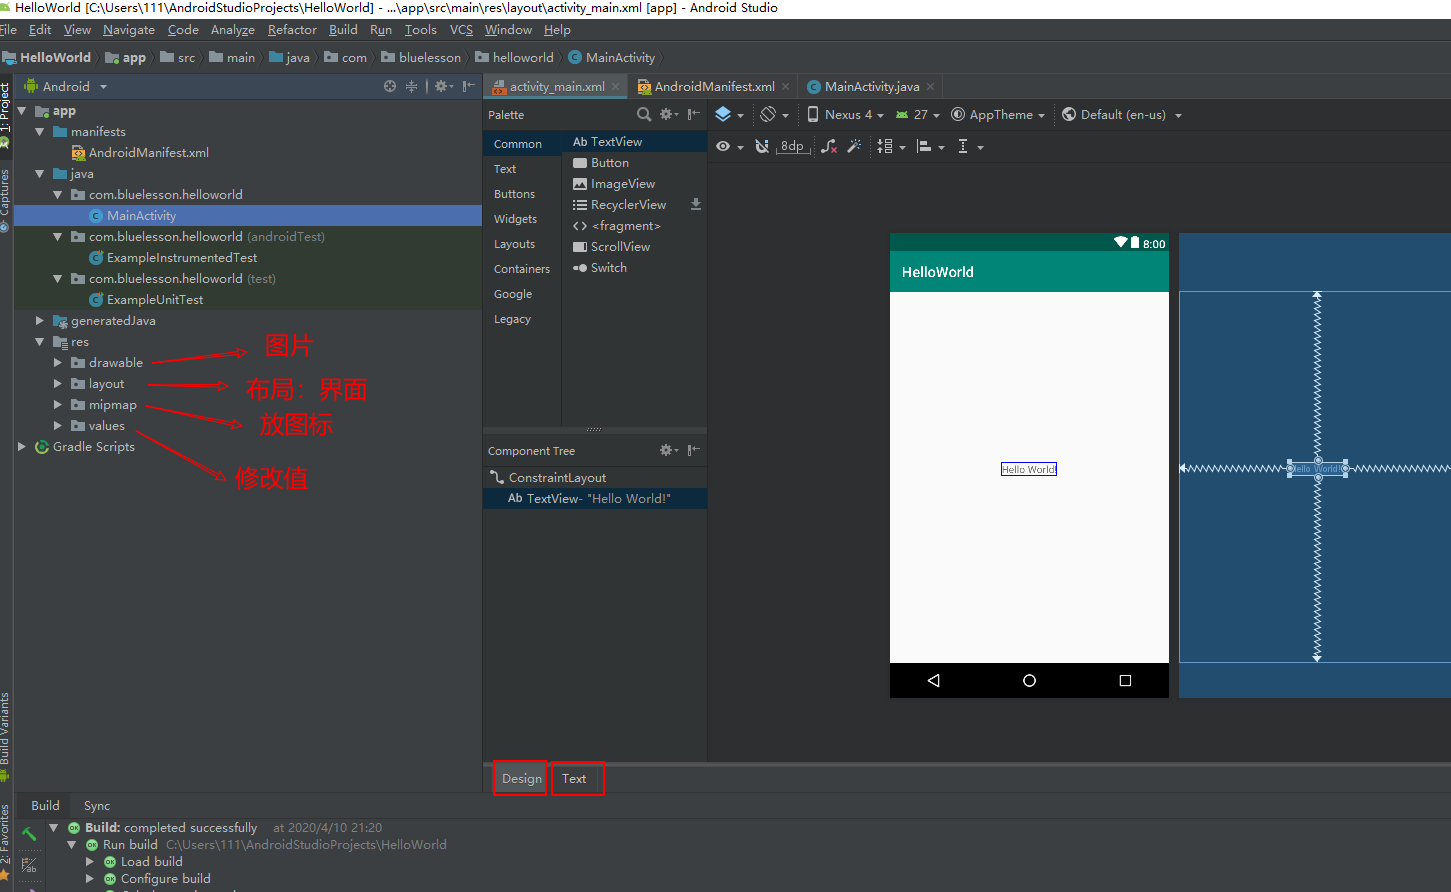Open the Nexus 4 device dropdown
The height and width of the screenshot is (892, 1451).
pos(846,115)
